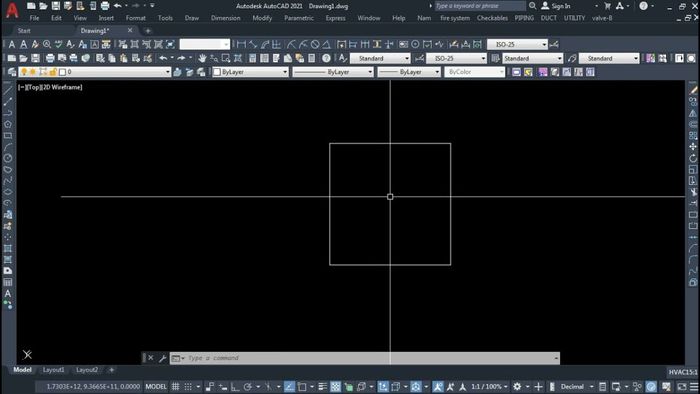Open the Standard text style dropdown
The width and height of the screenshot is (700, 394).
click(380, 58)
